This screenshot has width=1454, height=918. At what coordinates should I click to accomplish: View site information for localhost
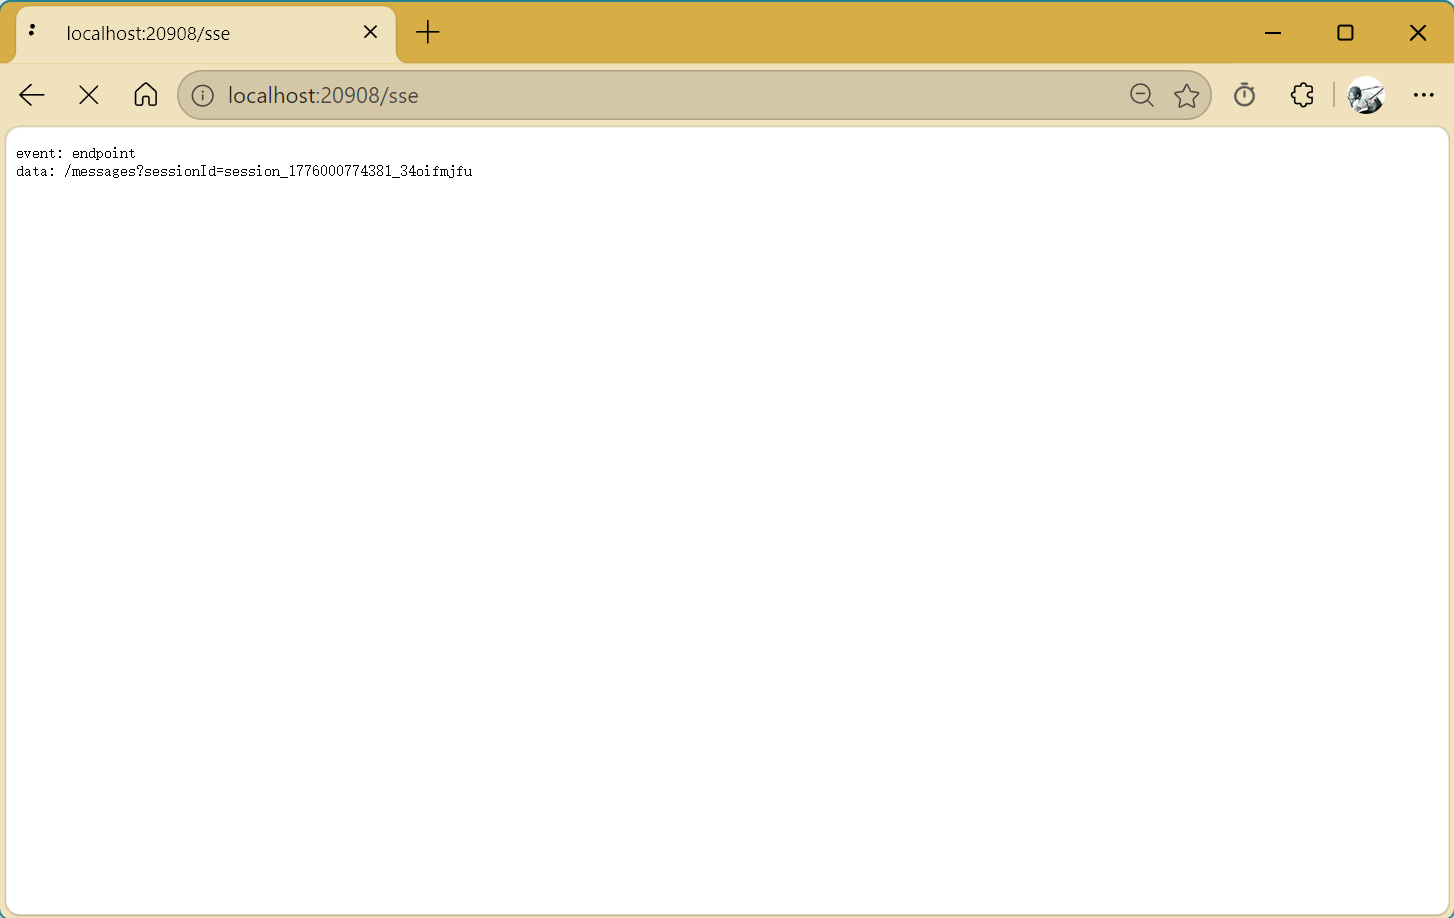tap(203, 95)
